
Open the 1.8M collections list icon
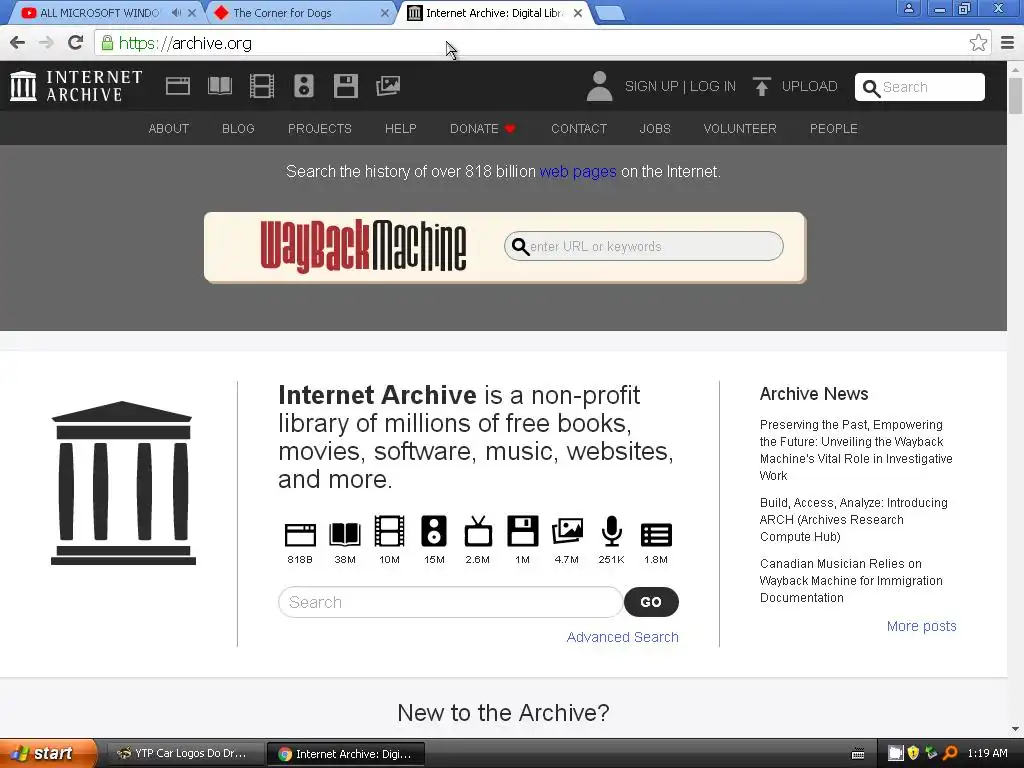(x=656, y=535)
